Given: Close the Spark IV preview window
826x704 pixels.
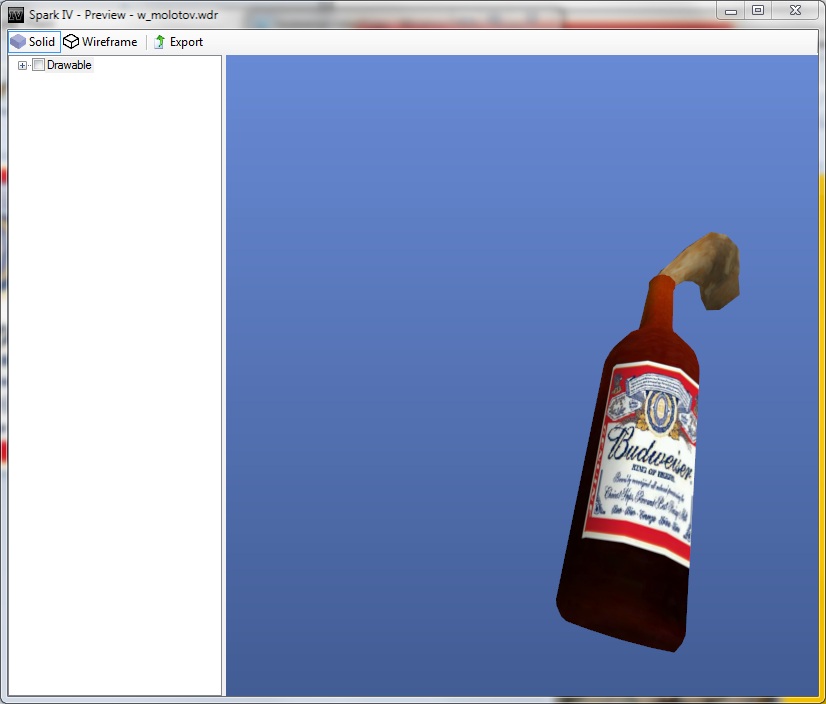Looking at the screenshot, I should tap(795, 11).
